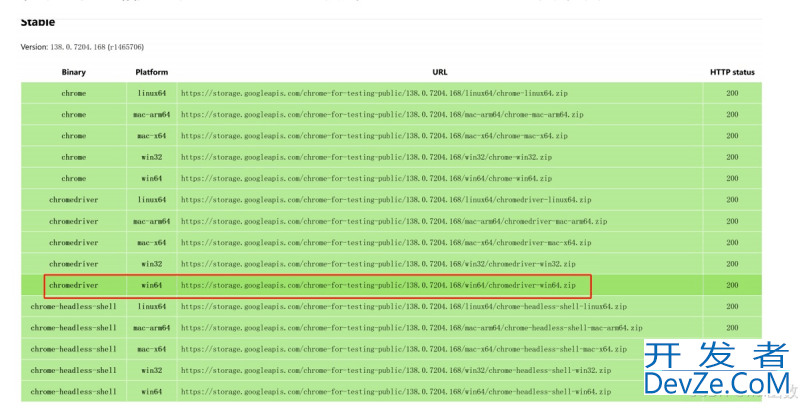Click 'win32' platform cell in chromedriver row
The width and height of the screenshot is (800, 405).
pos(152,264)
